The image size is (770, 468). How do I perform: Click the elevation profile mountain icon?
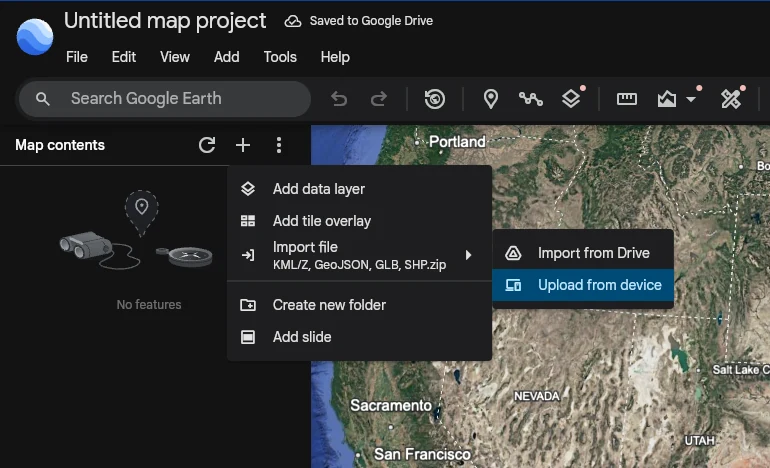point(666,99)
